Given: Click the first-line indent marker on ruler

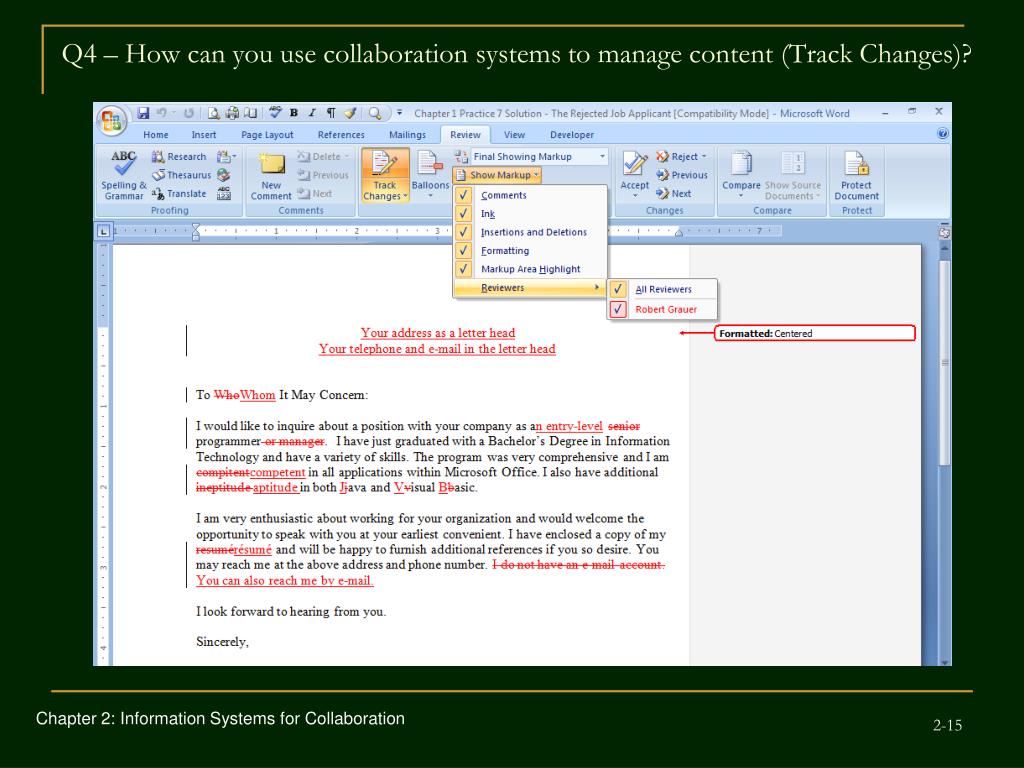Looking at the screenshot, I should point(196,227).
